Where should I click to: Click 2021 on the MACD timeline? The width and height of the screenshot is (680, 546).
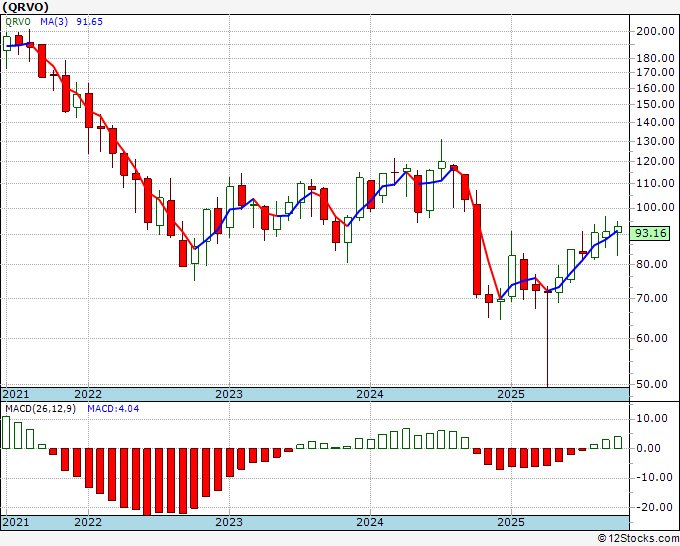pos(16,522)
